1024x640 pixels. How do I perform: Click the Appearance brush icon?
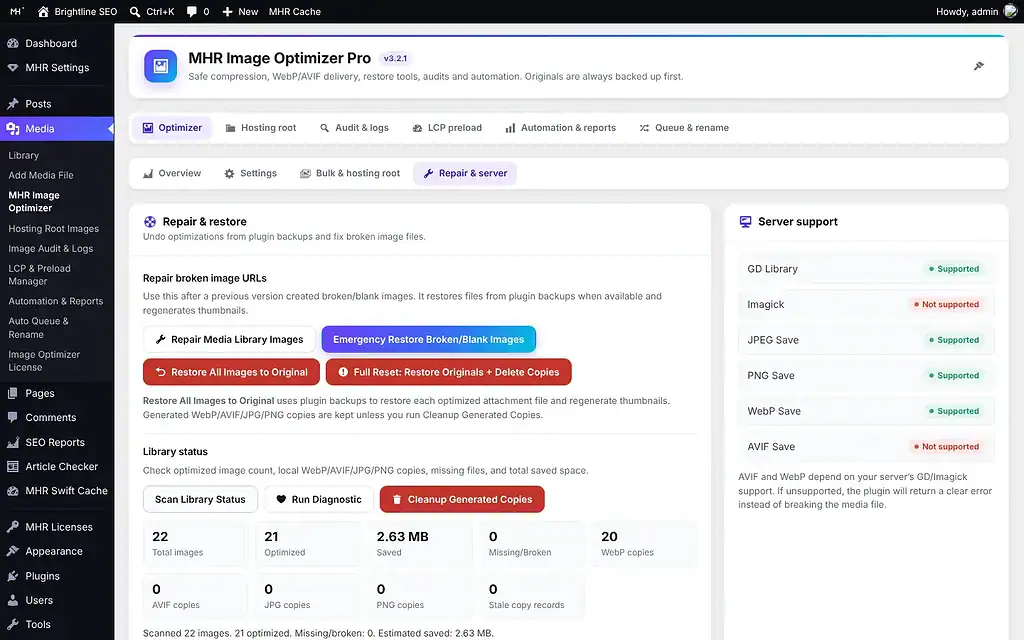[13, 551]
